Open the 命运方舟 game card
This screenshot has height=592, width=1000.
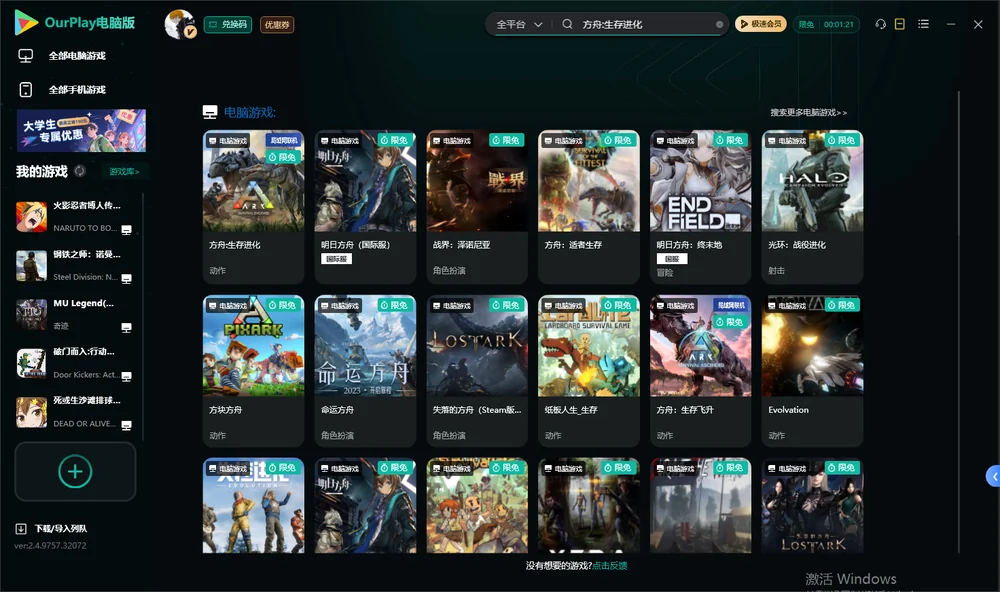365,371
